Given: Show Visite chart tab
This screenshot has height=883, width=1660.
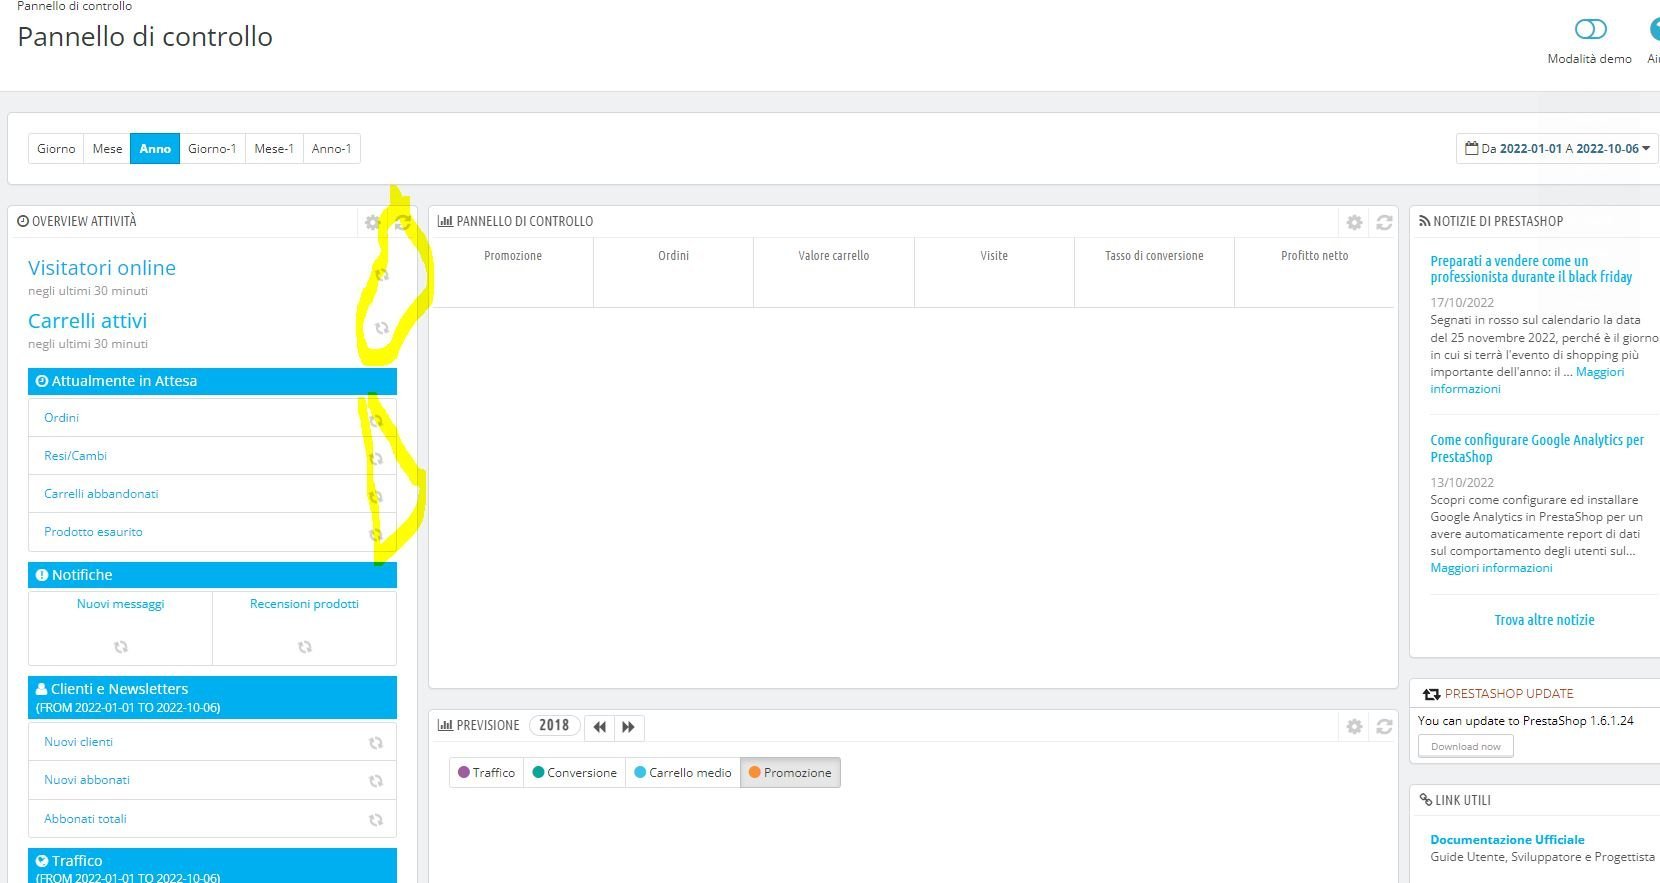Looking at the screenshot, I should coord(994,272).
